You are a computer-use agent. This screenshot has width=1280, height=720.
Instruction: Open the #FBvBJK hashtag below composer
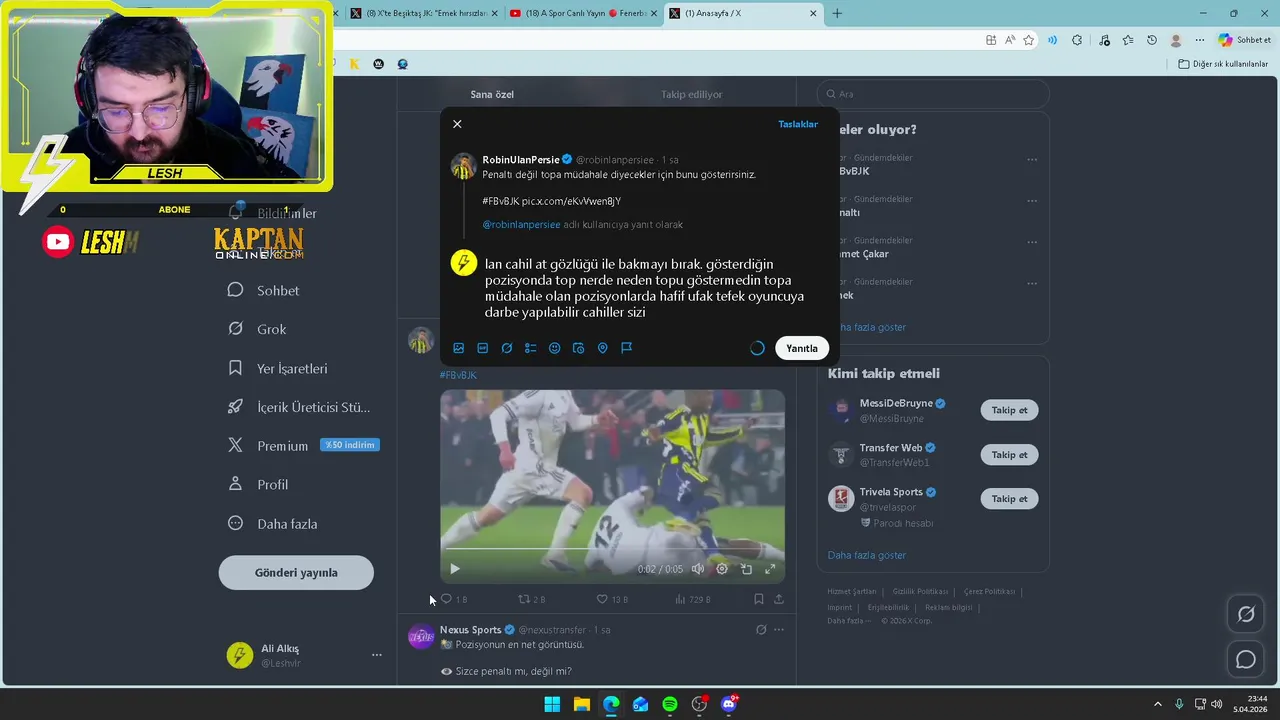(x=458, y=375)
